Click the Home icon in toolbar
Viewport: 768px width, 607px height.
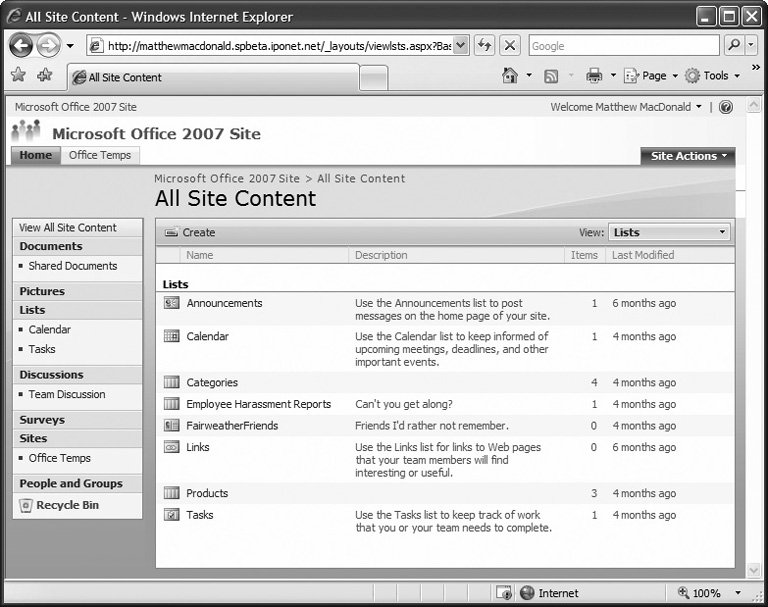point(510,76)
